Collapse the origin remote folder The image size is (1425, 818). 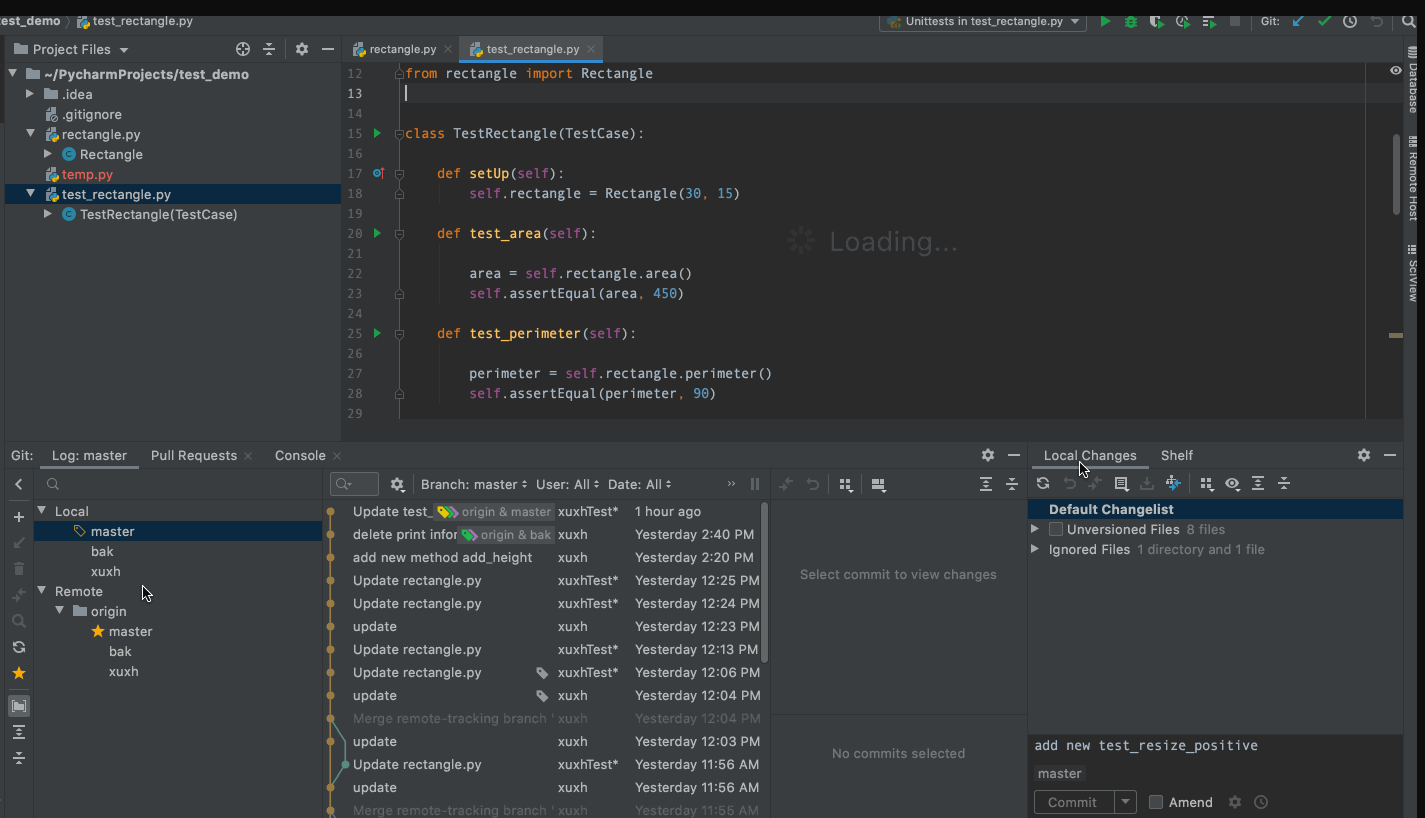pyautogui.click(x=60, y=611)
